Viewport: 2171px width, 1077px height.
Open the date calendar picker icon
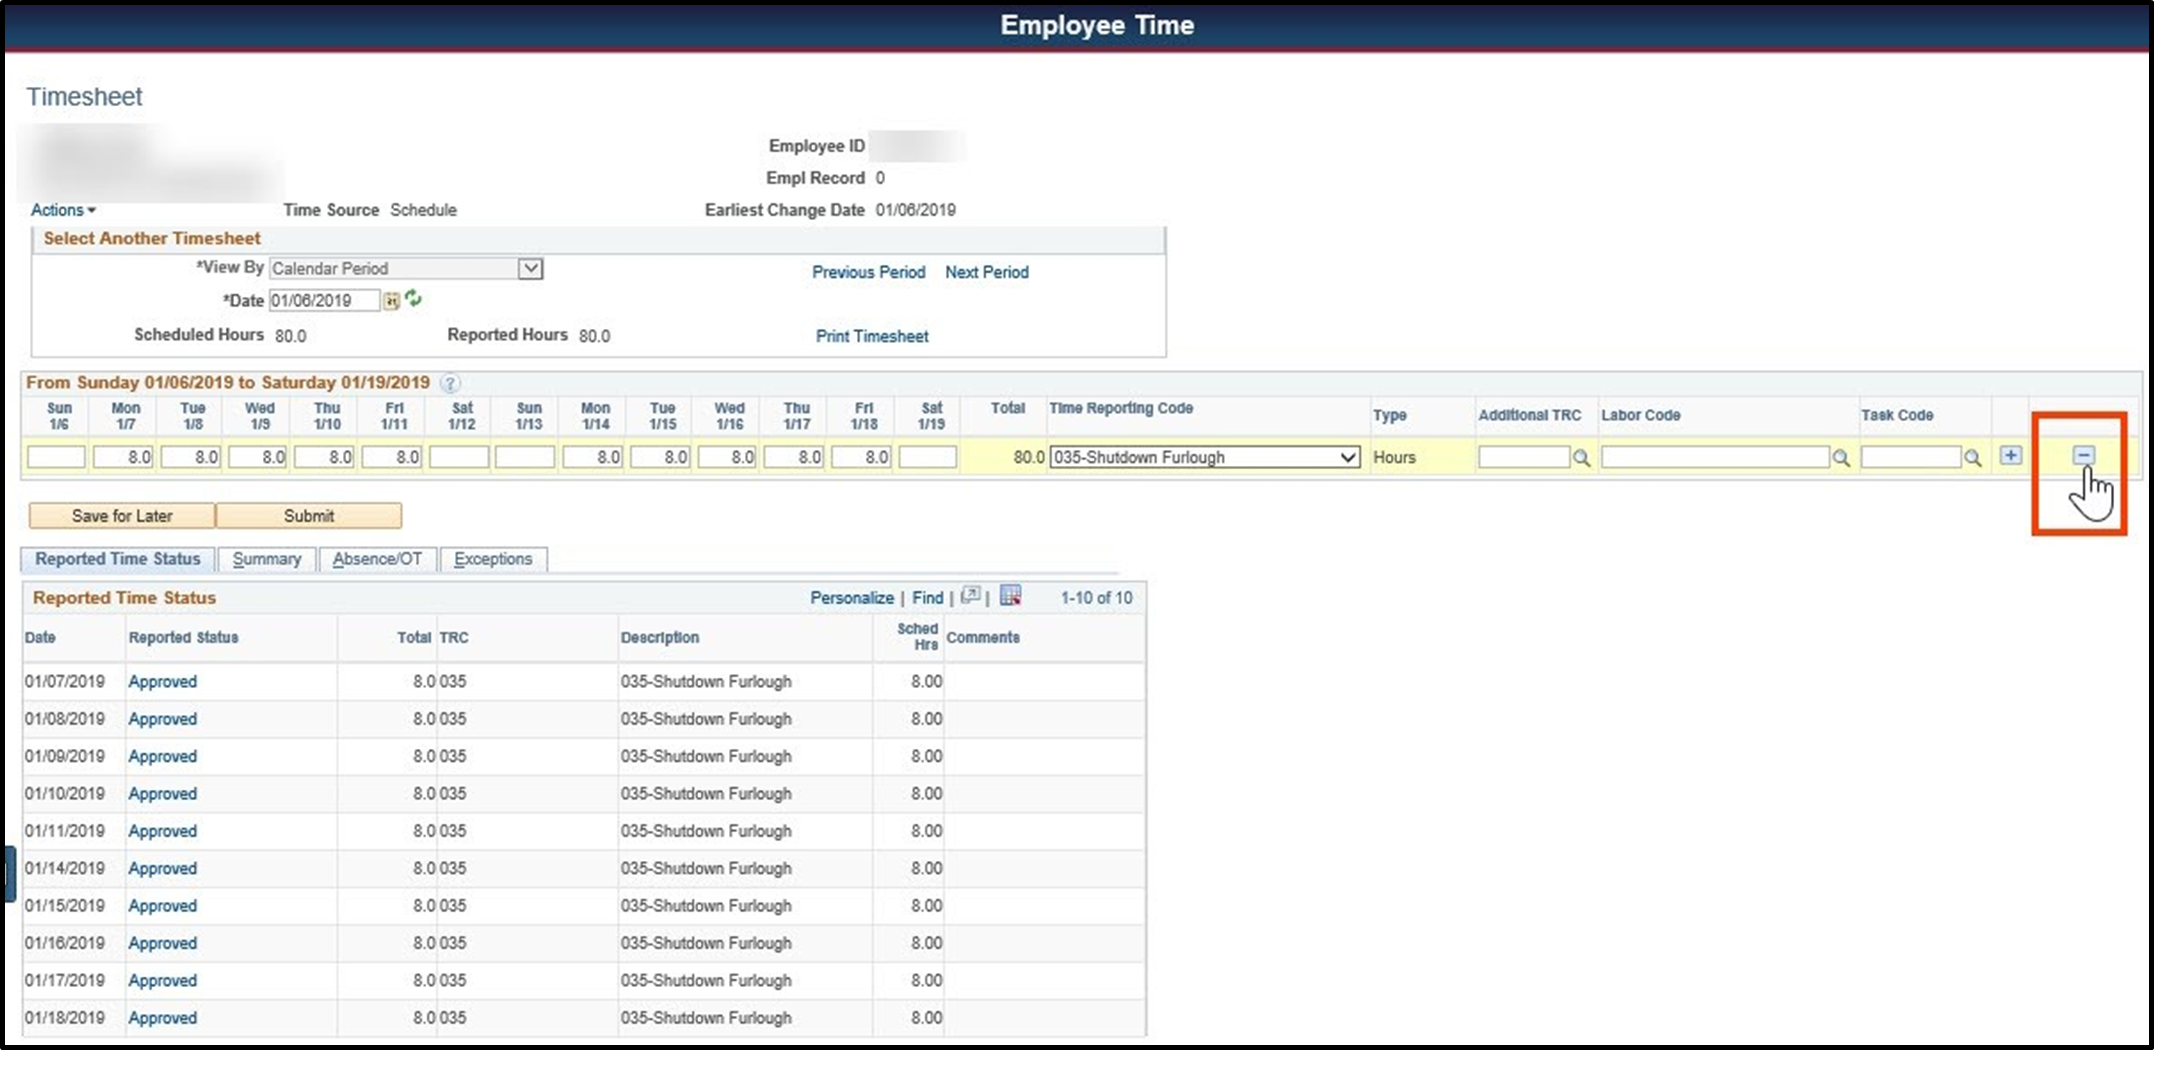pos(392,300)
